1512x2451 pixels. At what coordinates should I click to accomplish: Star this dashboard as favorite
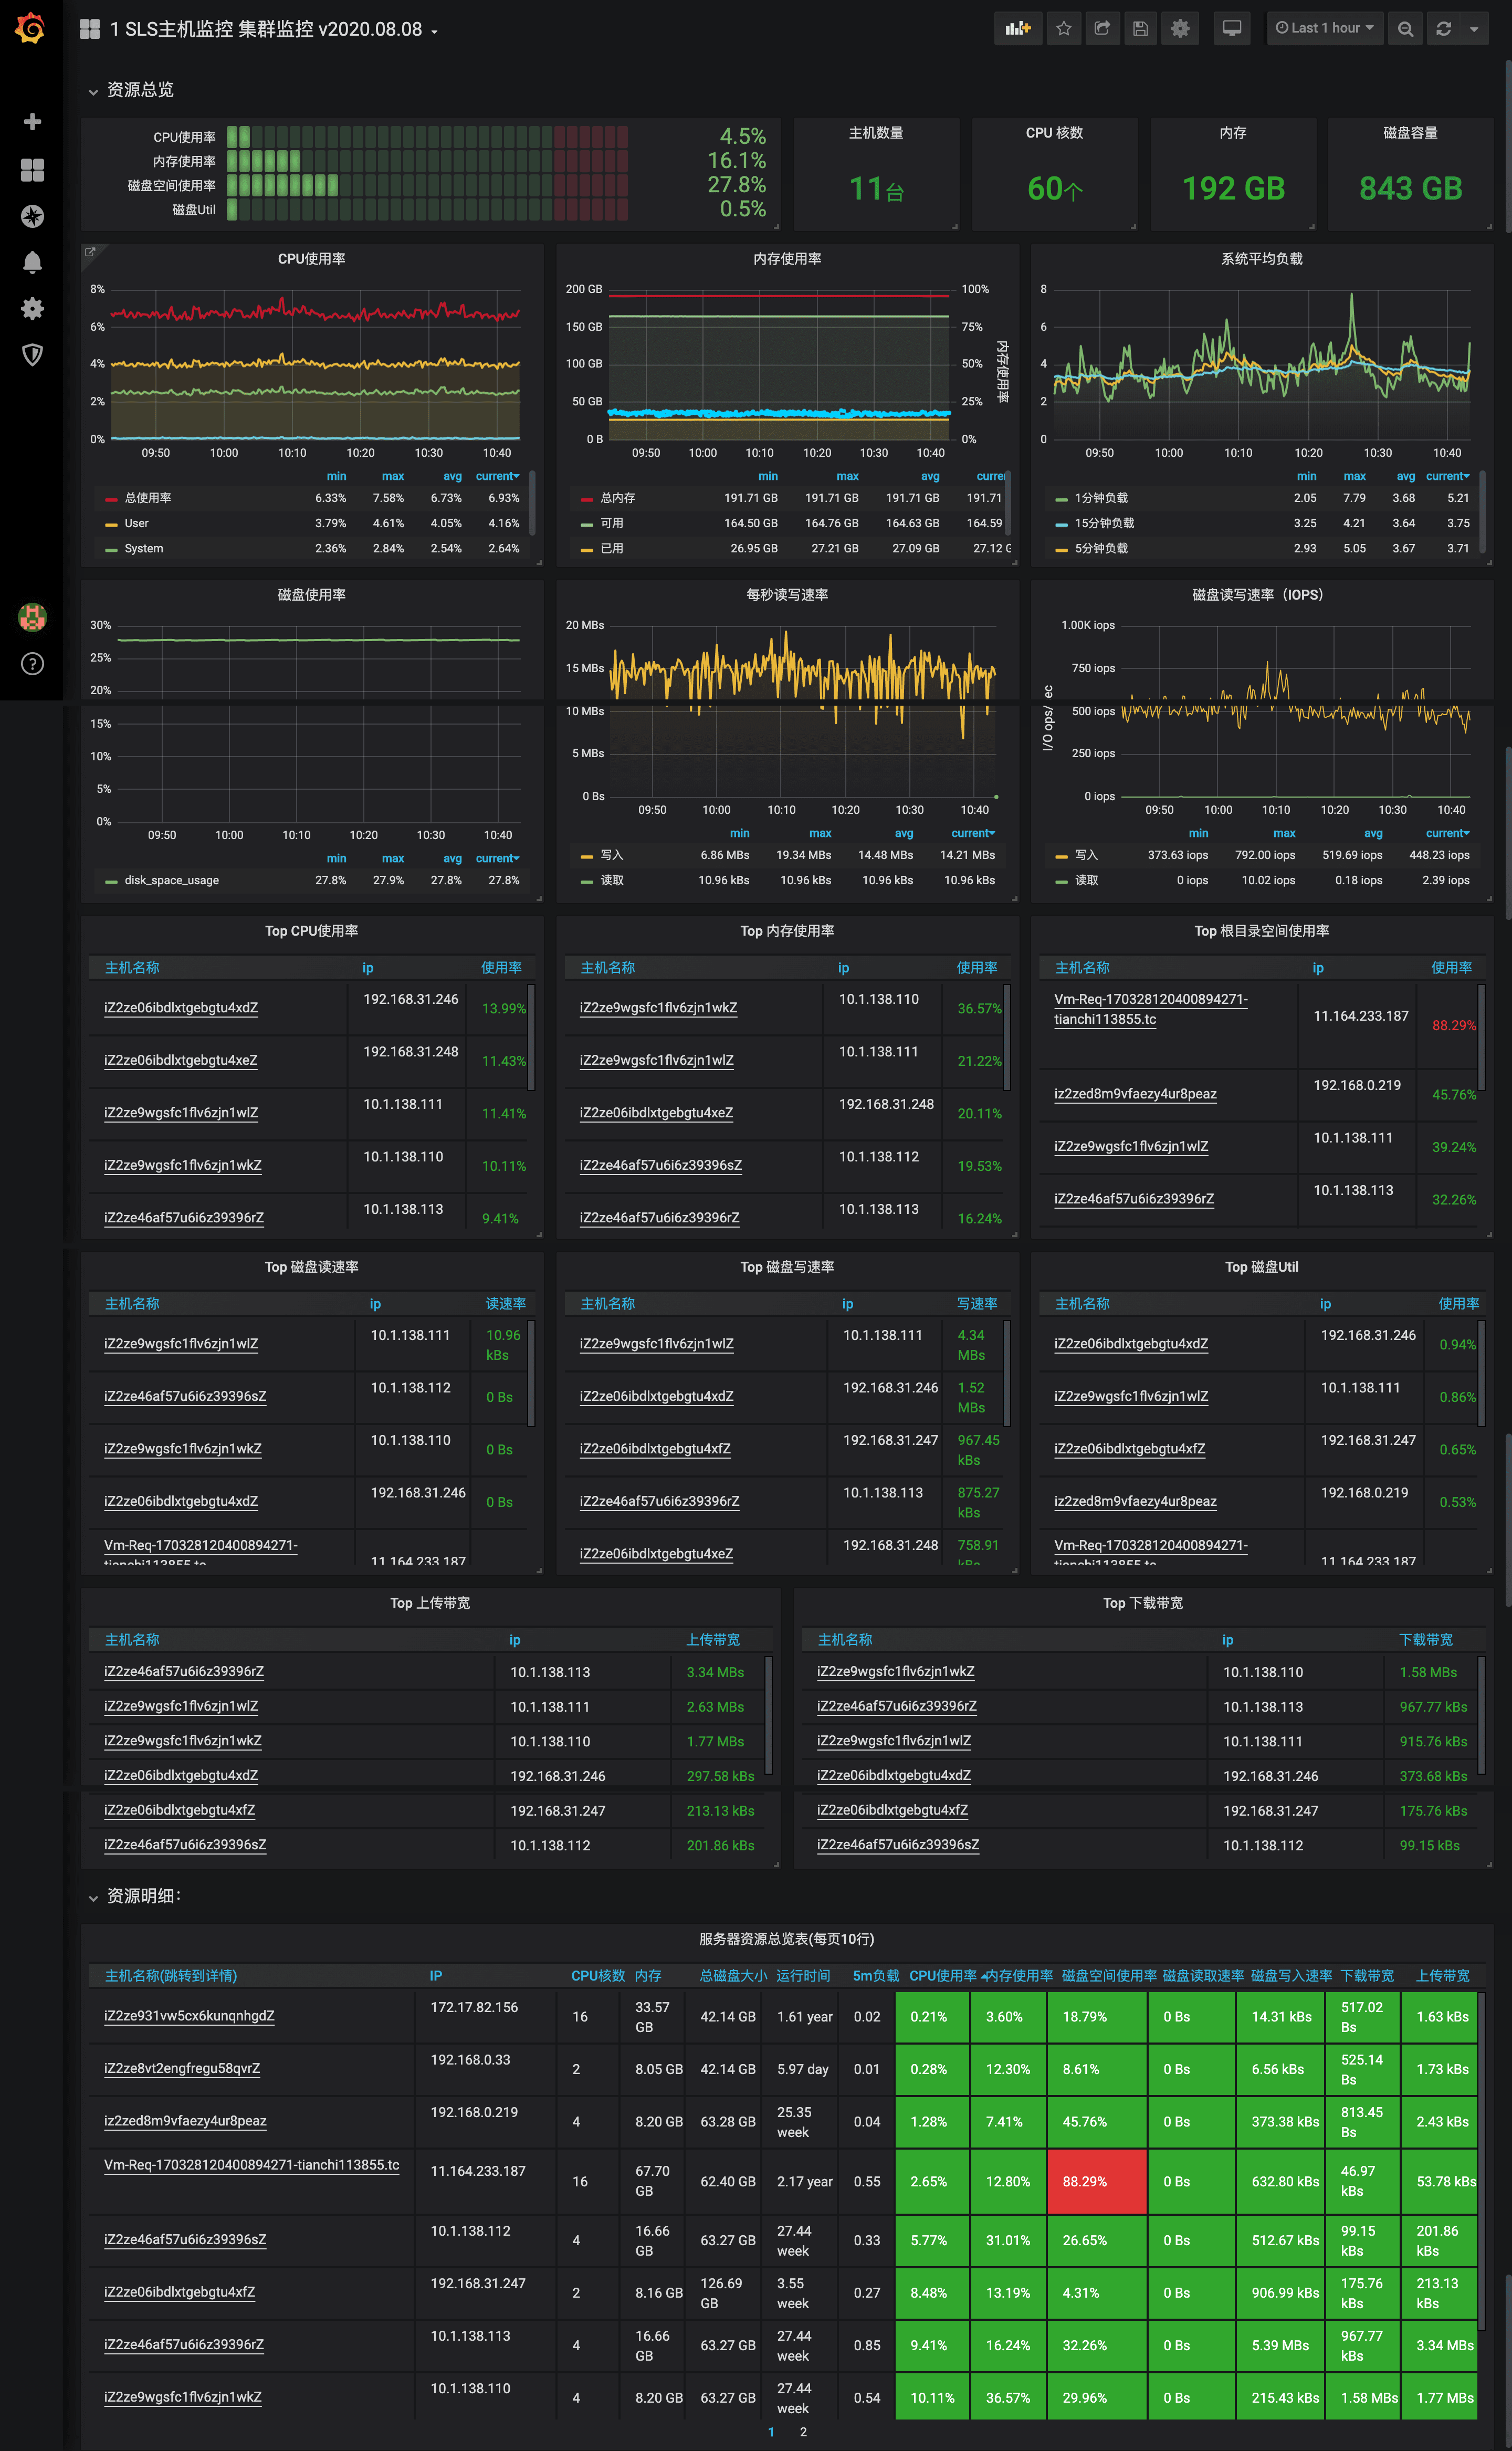1063,29
